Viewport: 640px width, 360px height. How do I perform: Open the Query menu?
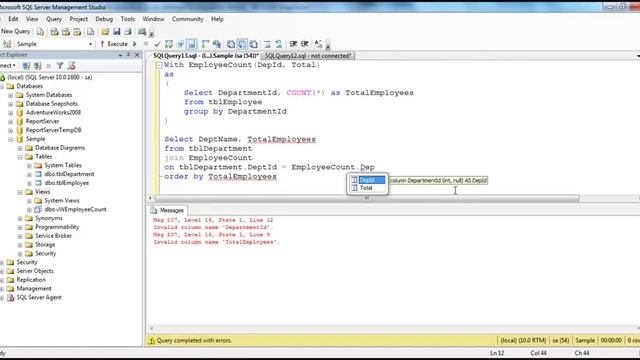(53, 19)
